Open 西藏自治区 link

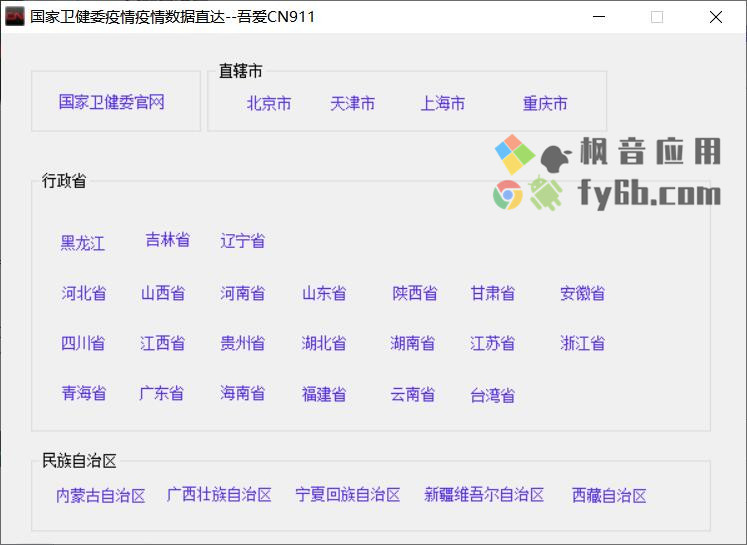point(609,495)
